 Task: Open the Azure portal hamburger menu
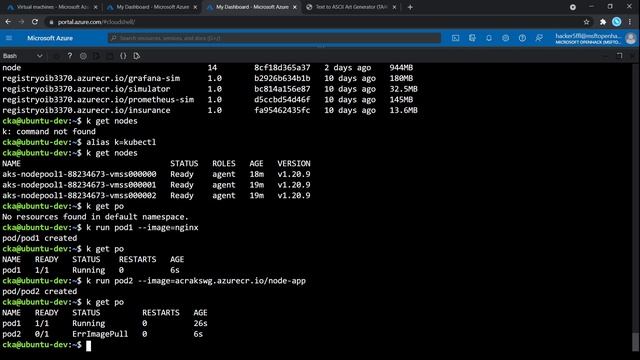click(x=9, y=38)
